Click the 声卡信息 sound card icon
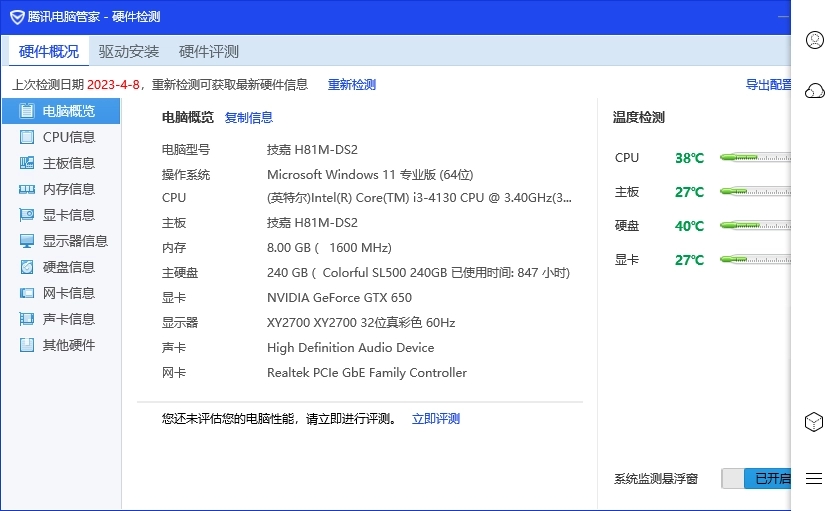Screen dimensions: 830x511 (26, 319)
